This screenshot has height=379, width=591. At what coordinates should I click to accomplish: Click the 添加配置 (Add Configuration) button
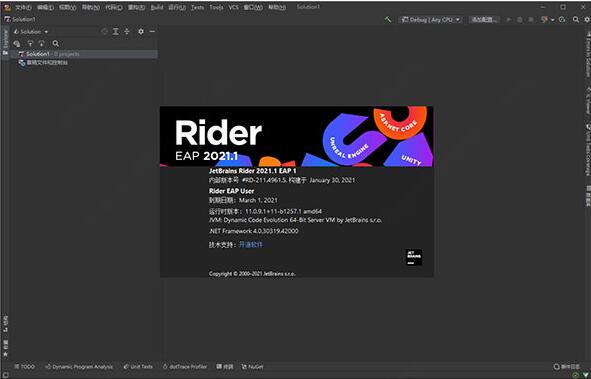pyautogui.click(x=485, y=20)
